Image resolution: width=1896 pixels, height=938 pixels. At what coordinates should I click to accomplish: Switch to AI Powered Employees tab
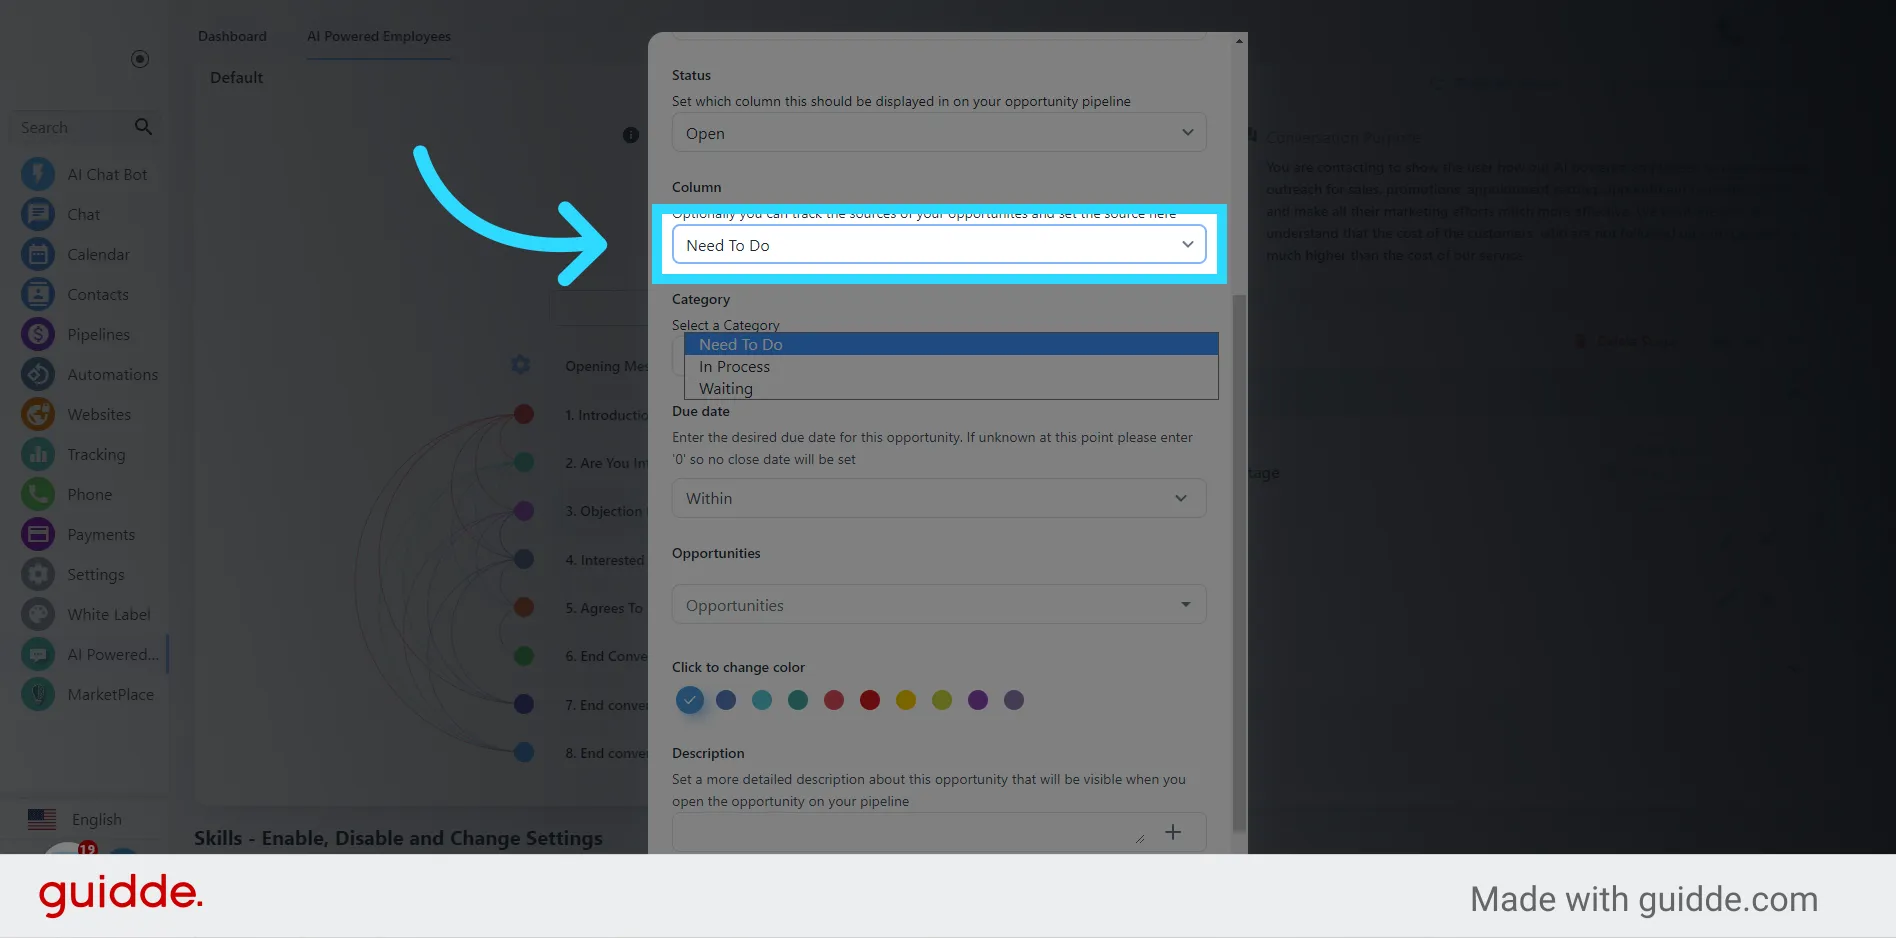(x=379, y=36)
